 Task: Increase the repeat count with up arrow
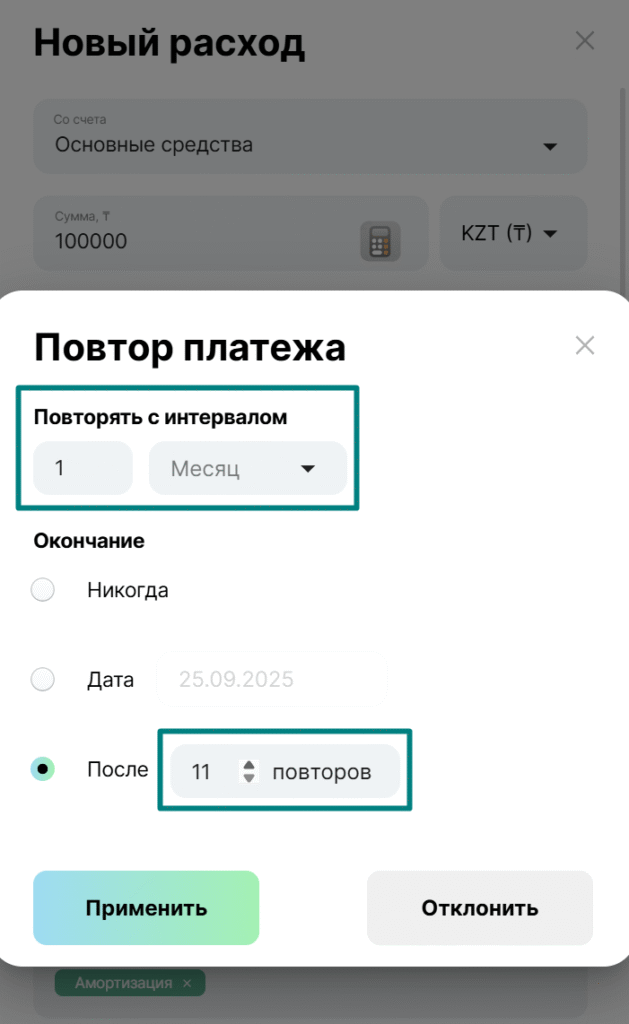click(250, 765)
